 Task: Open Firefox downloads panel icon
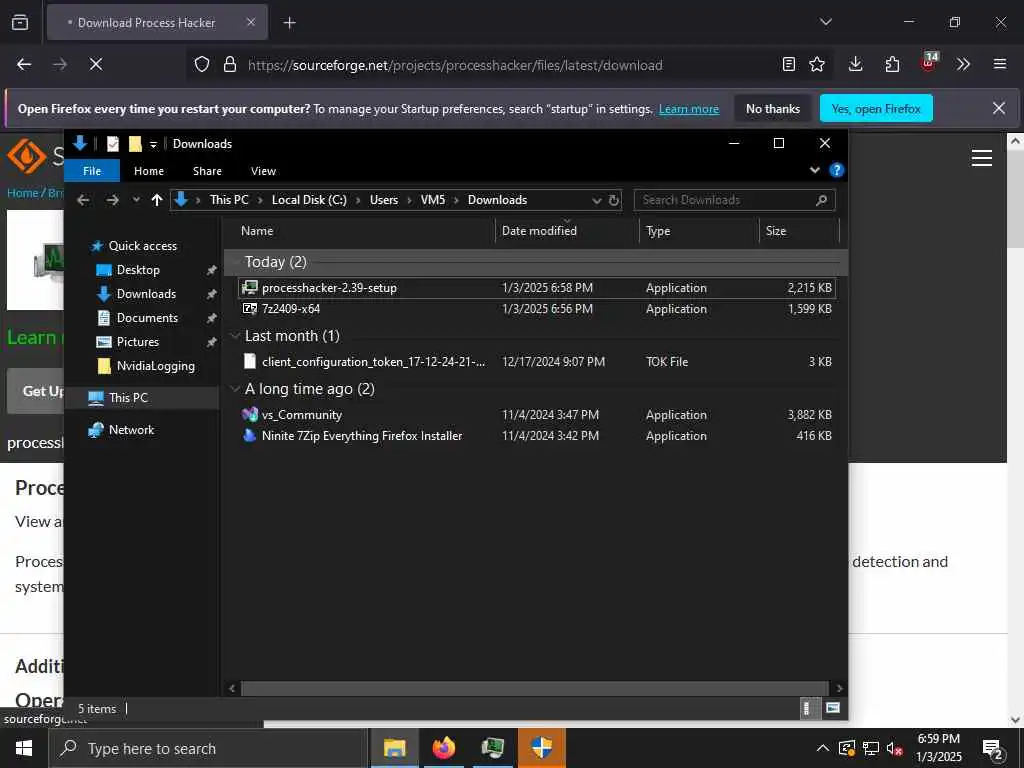(x=855, y=64)
